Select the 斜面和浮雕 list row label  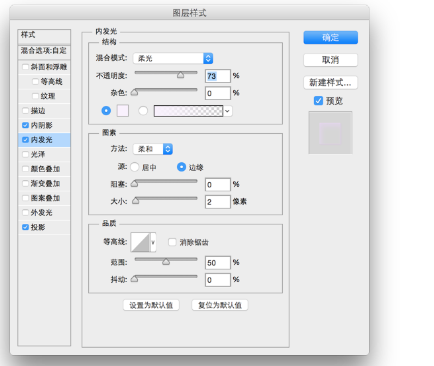(49, 67)
